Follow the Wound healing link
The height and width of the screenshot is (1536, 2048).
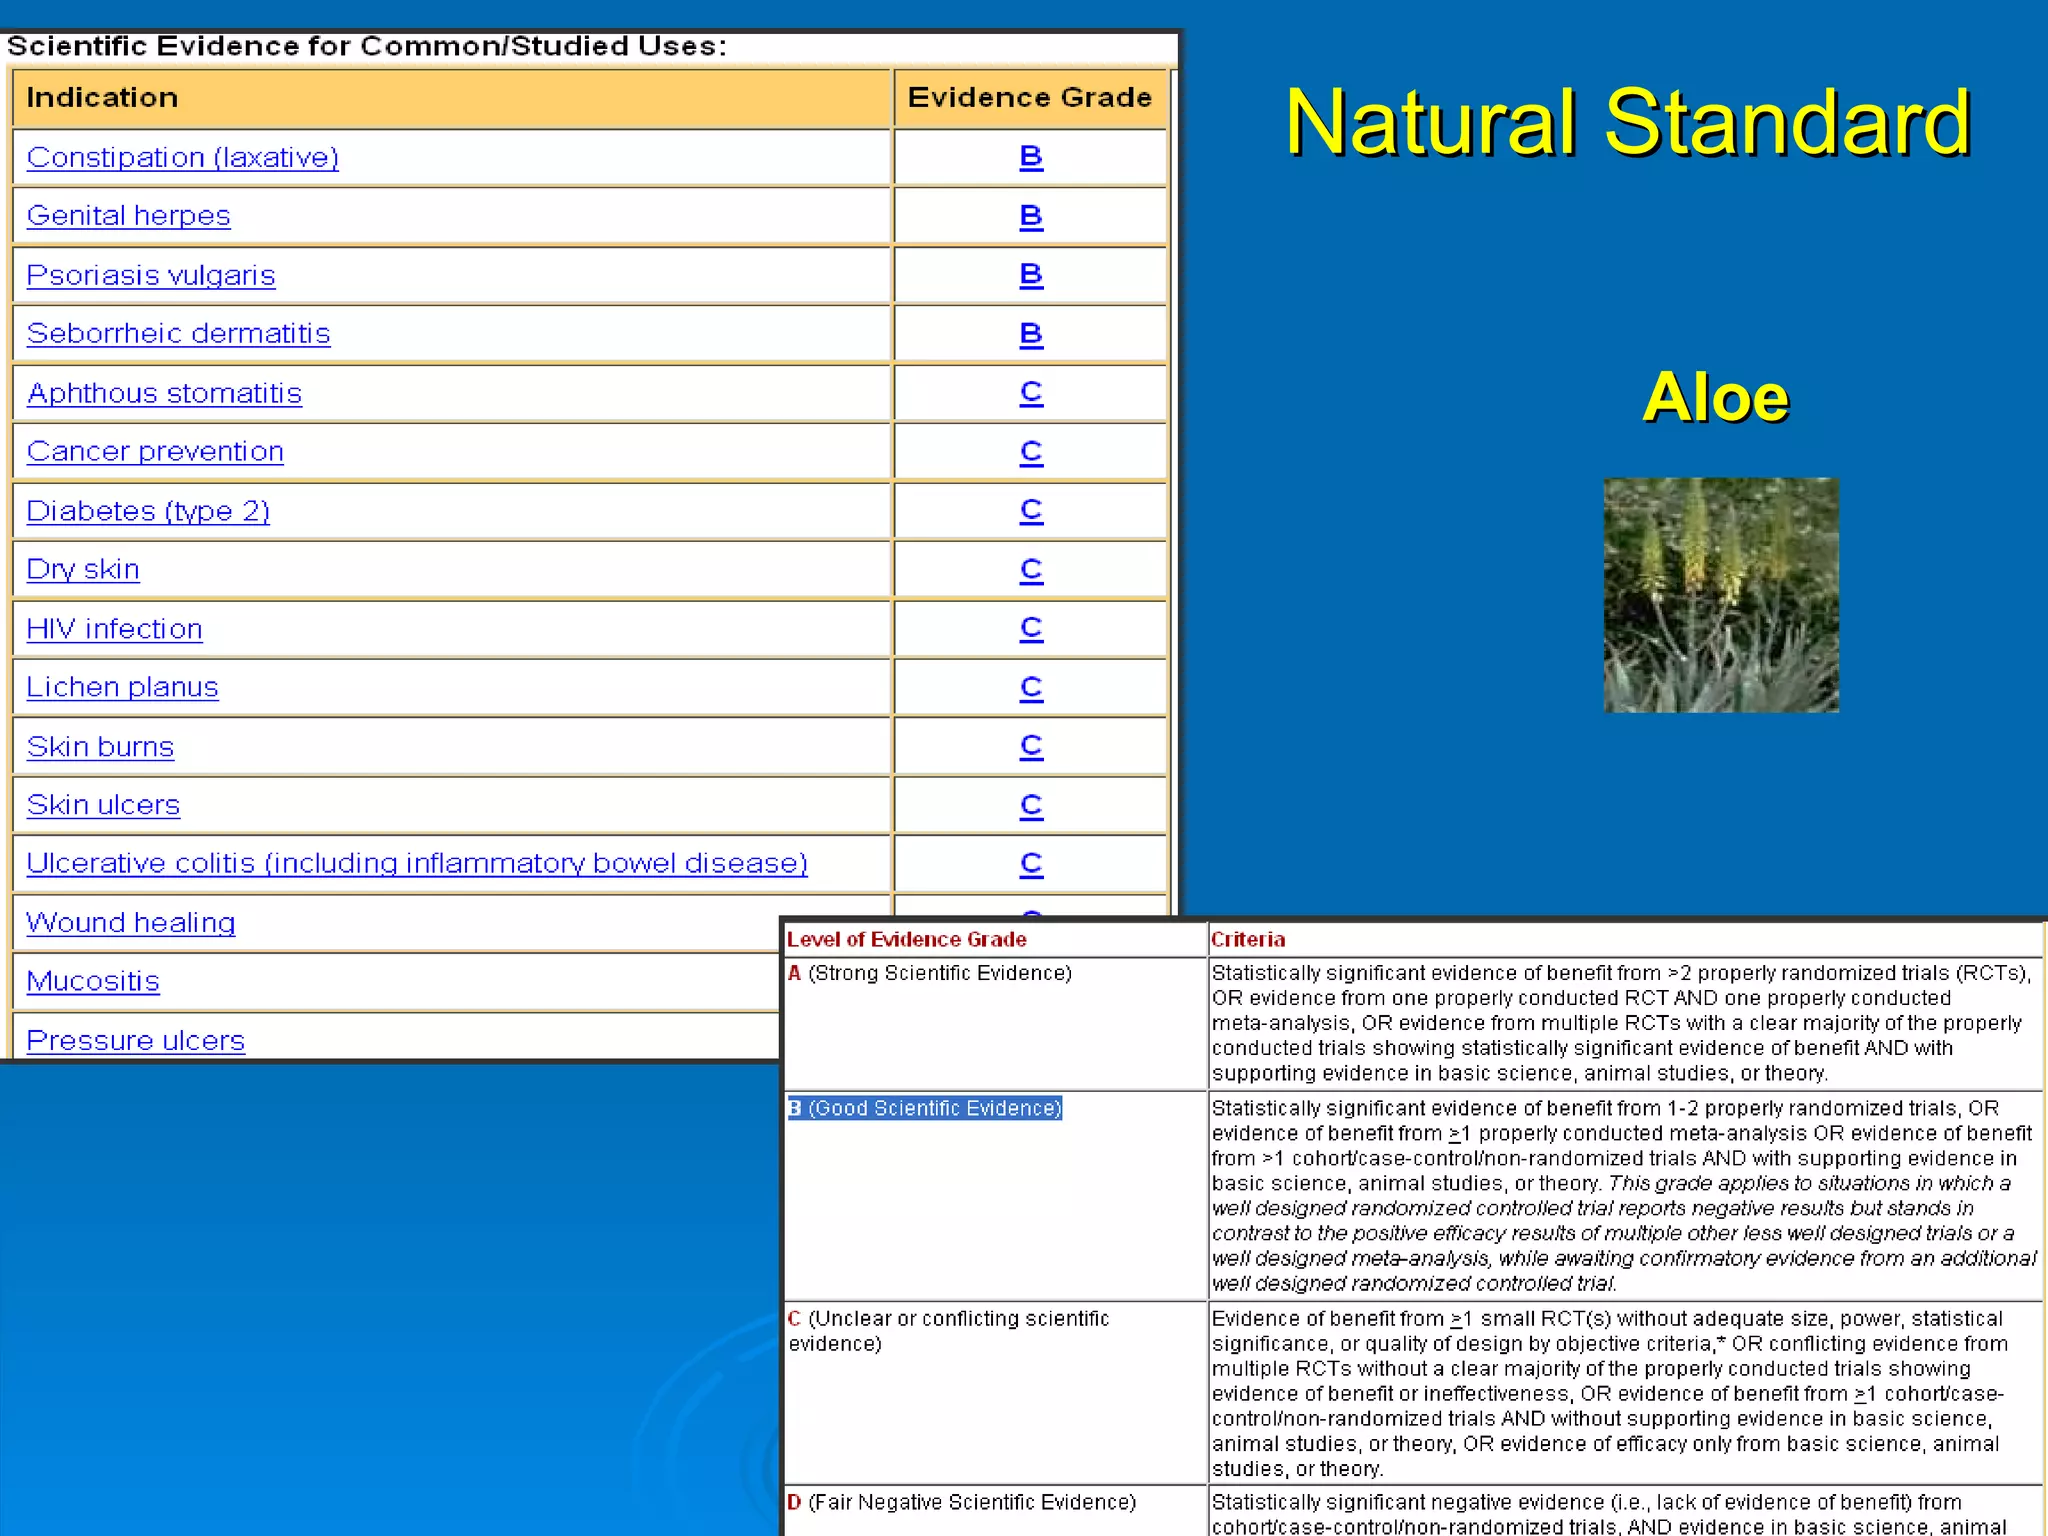click(131, 923)
